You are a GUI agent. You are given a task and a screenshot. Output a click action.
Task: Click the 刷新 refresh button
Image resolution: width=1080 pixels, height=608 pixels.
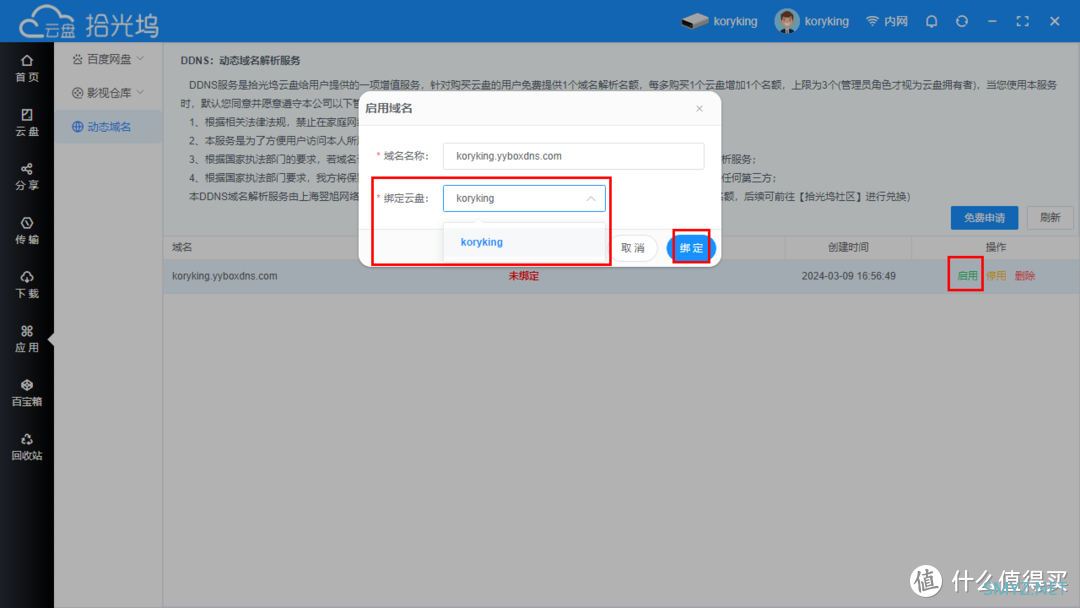[x=1050, y=218]
